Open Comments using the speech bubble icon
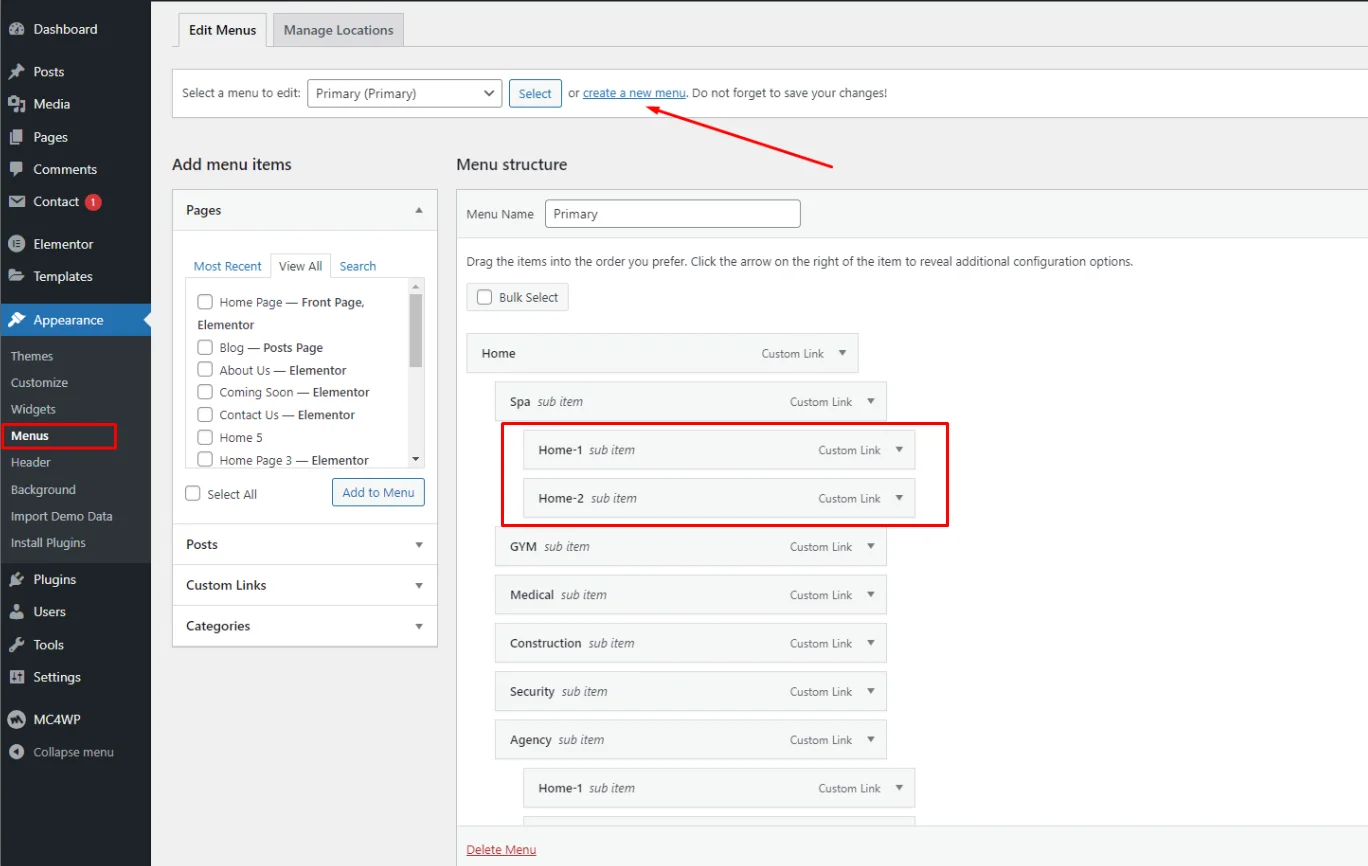Image resolution: width=1368 pixels, height=866 pixels. click(16, 169)
